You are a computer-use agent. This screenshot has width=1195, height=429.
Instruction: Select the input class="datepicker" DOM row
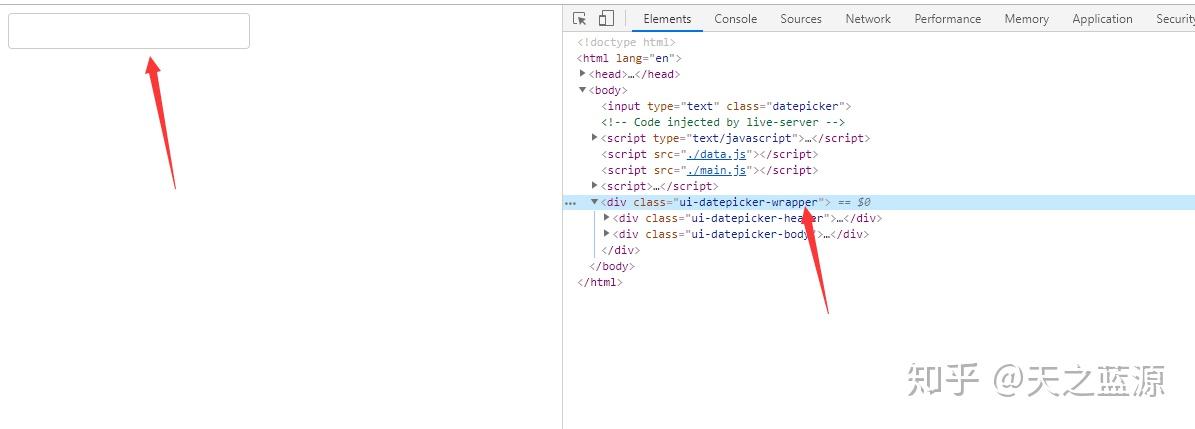click(x=726, y=106)
